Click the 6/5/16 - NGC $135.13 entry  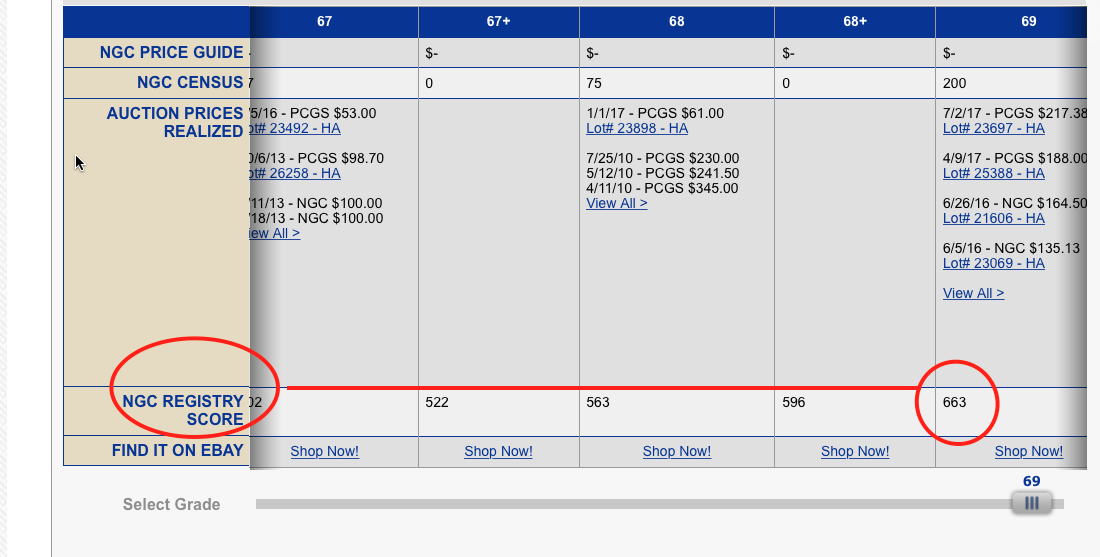[1012, 248]
